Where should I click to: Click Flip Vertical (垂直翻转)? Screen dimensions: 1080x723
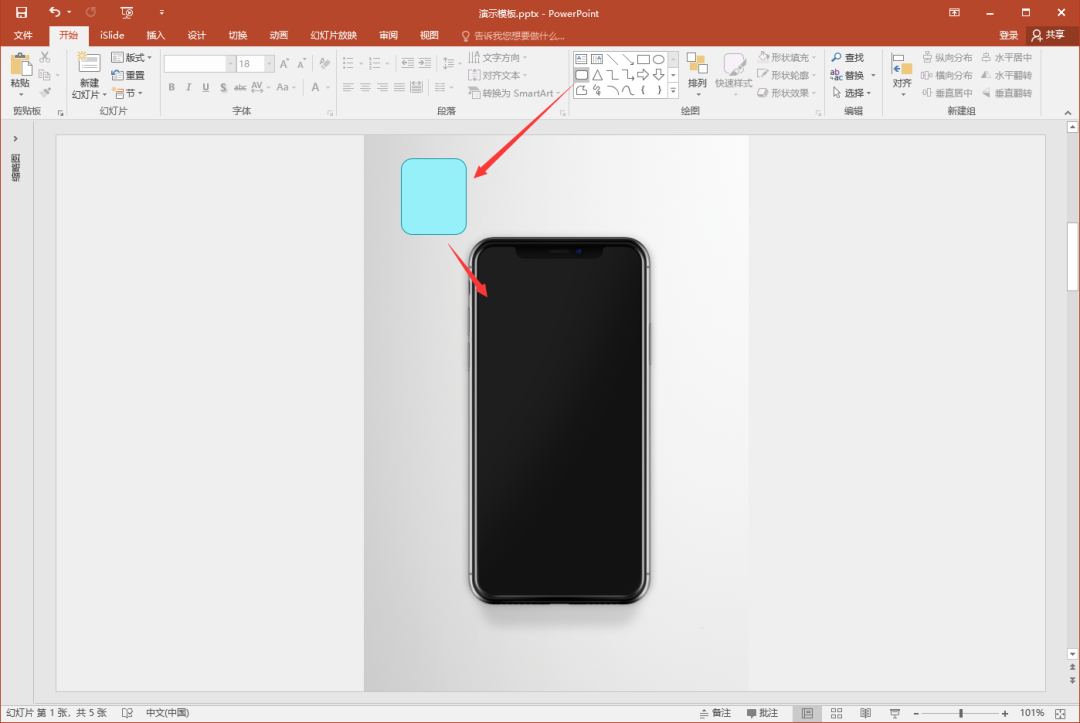coord(1007,93)
